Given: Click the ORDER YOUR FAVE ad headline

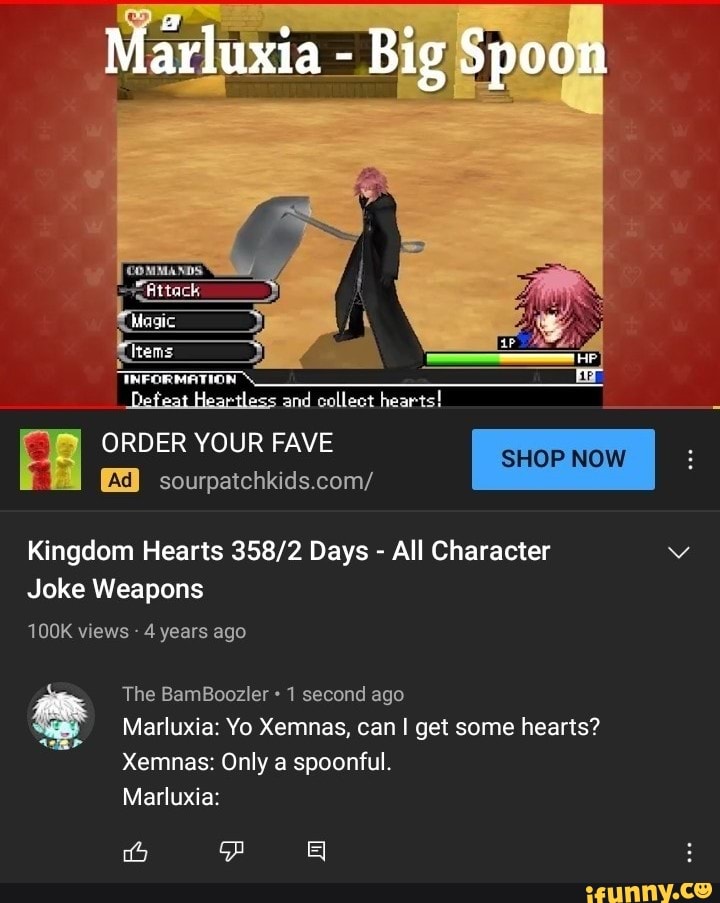Looking at the screenshot, I should point(217,443).
